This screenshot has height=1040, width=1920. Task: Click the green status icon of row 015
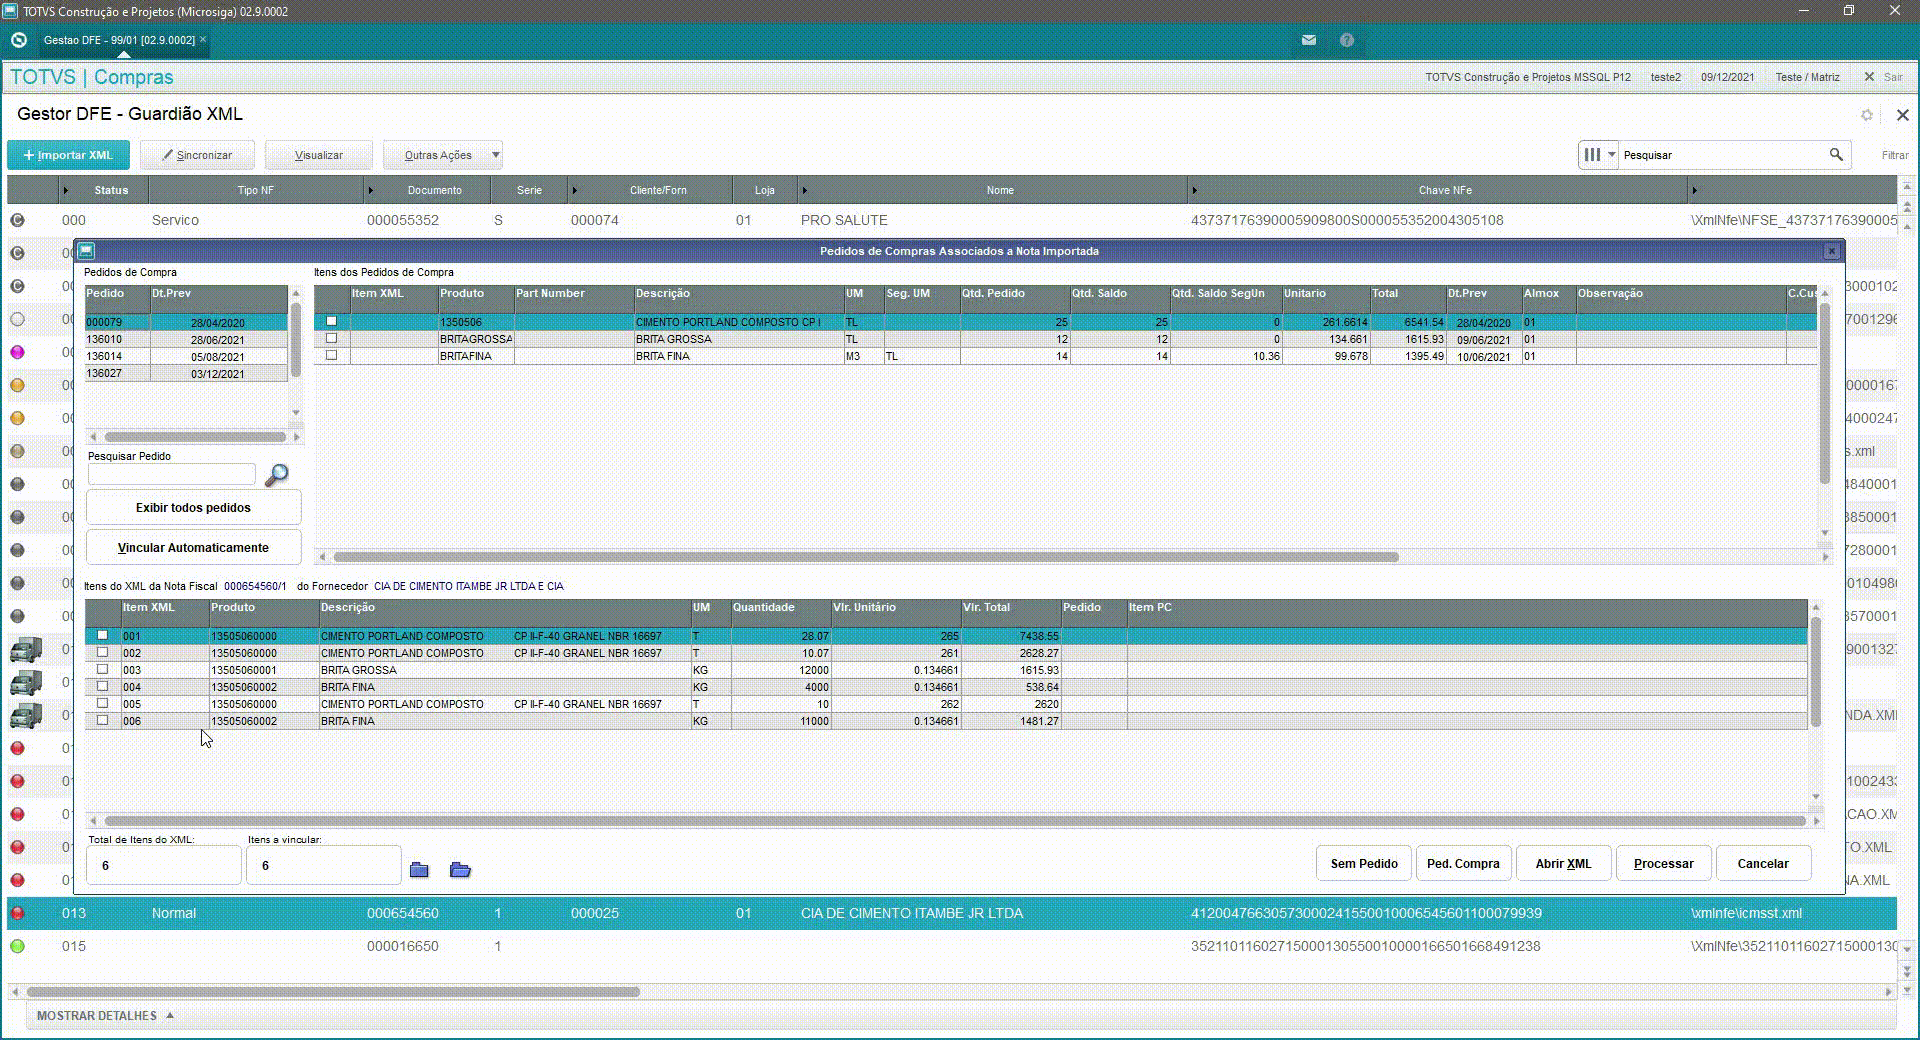click(17, 946)
